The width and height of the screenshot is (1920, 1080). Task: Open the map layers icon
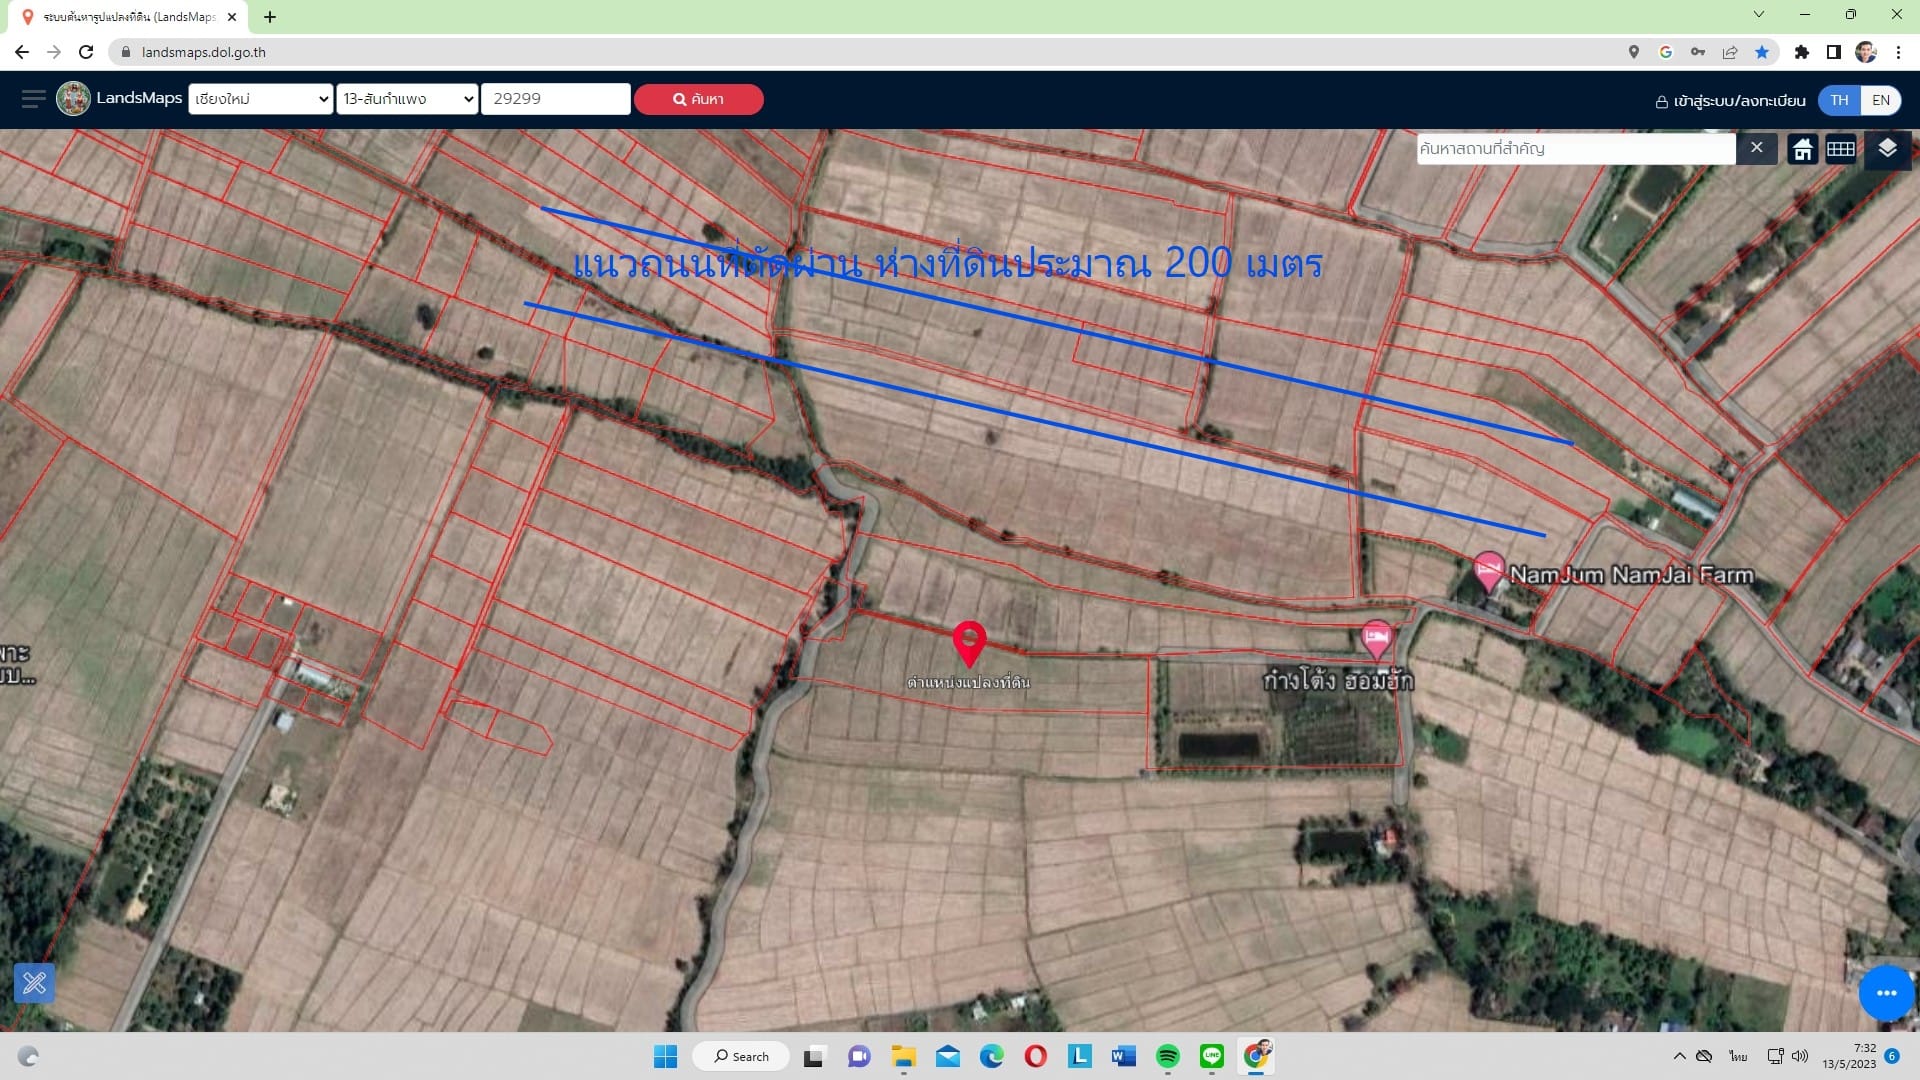point(1887,149)
